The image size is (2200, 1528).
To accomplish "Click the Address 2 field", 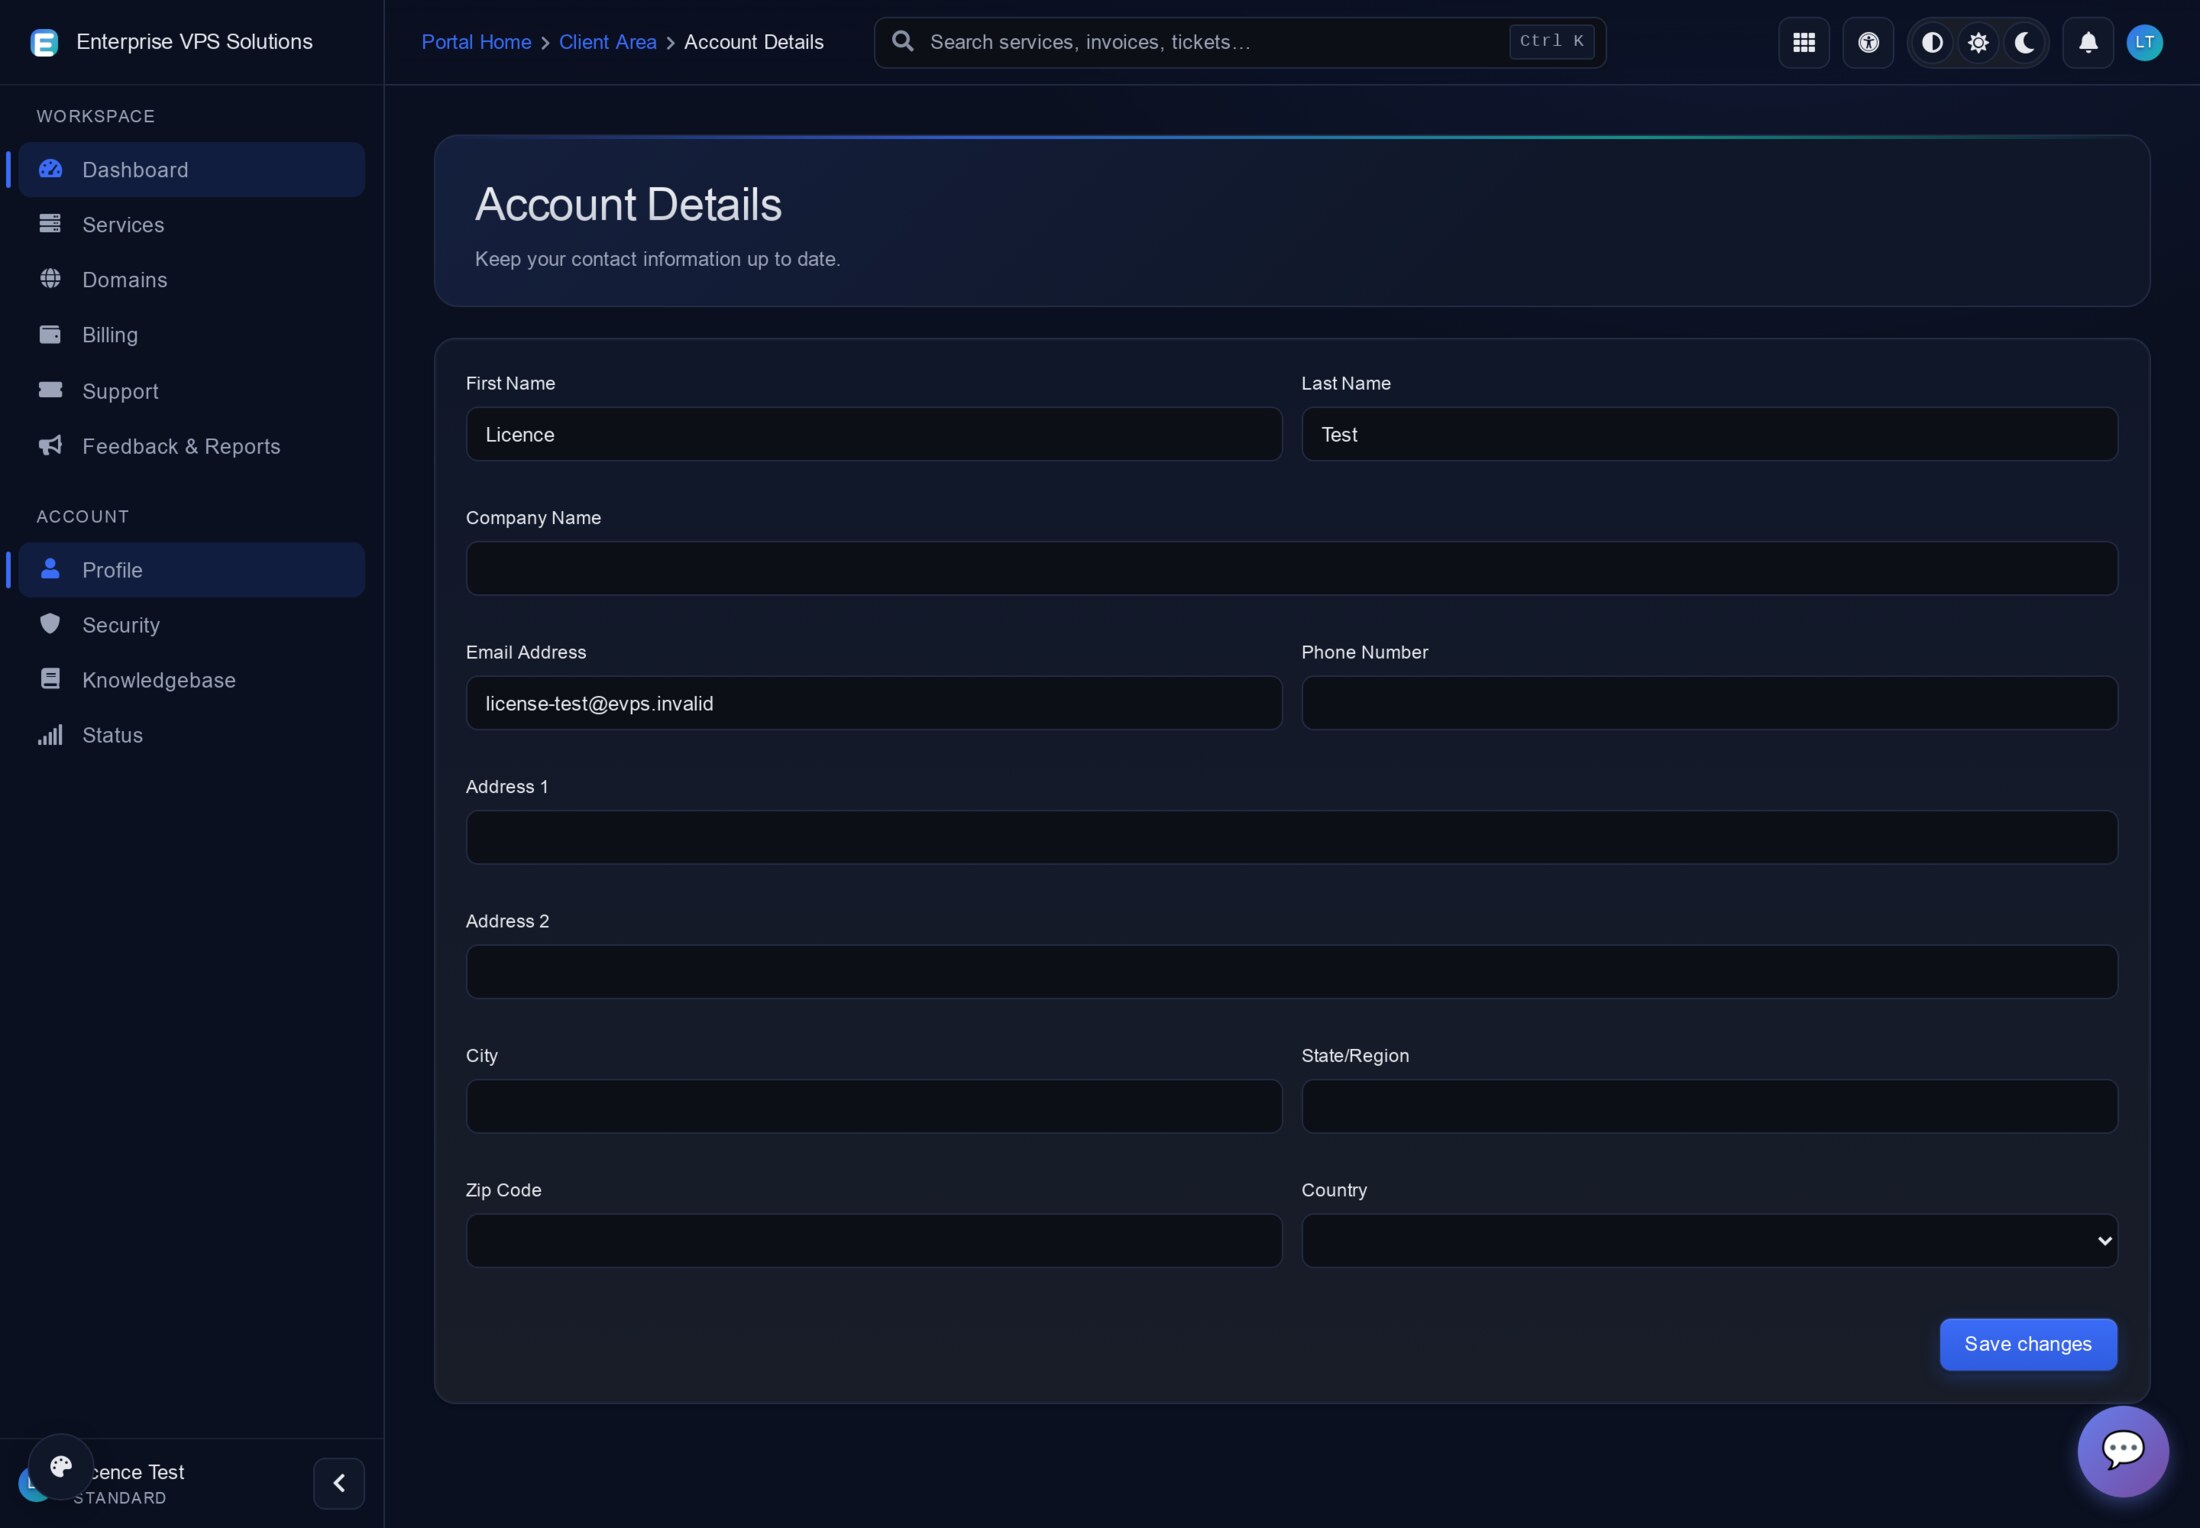I will [x=1291, y=971].
